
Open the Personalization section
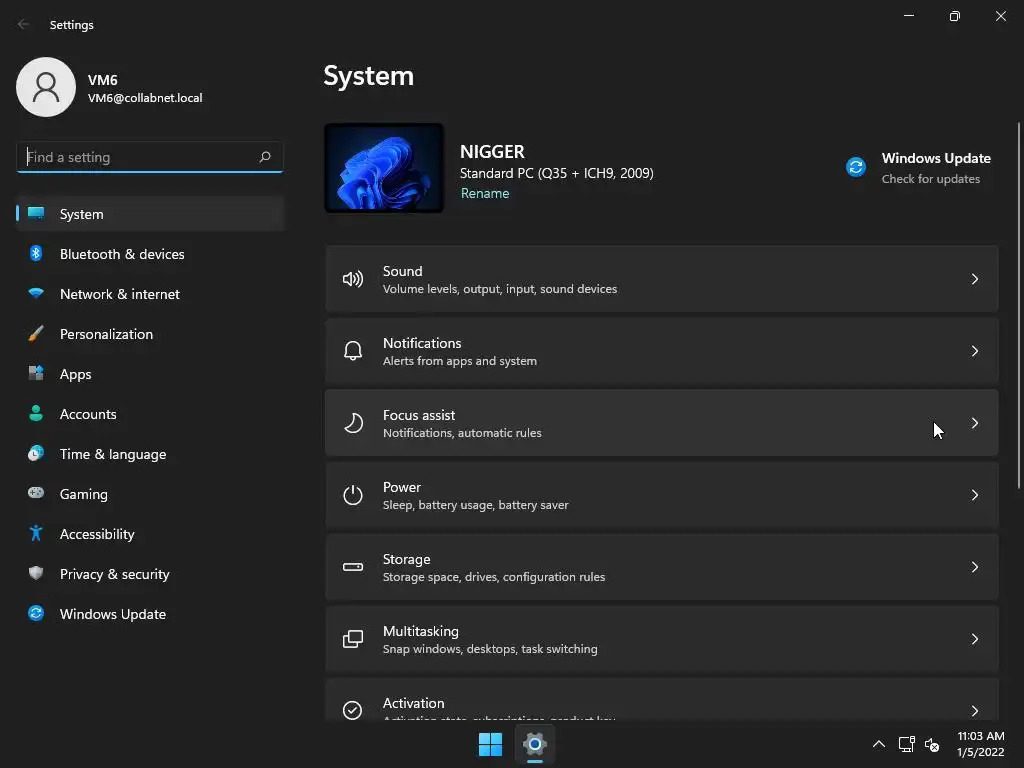tap(106, 334)
